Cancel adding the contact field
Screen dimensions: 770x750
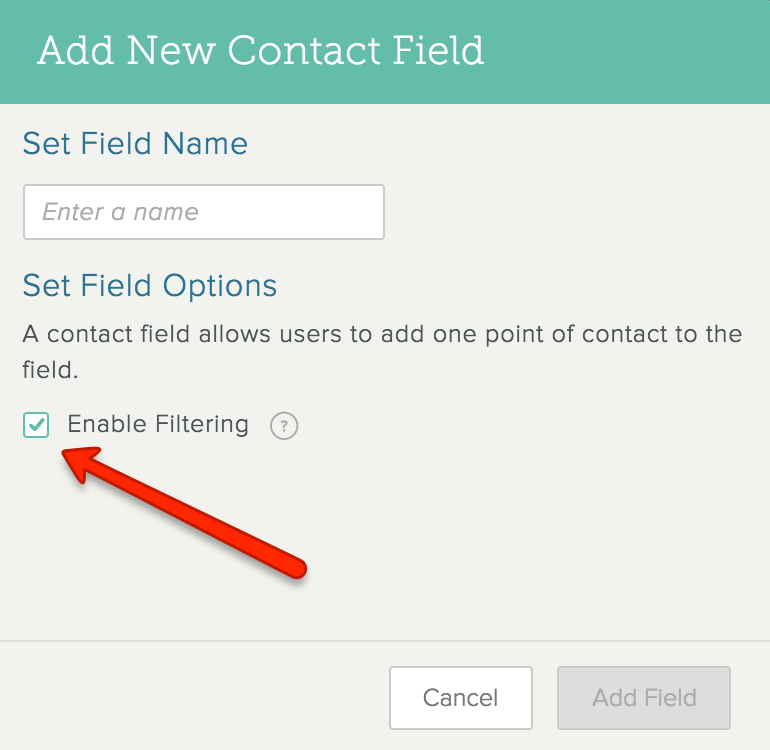pos(461,698)
